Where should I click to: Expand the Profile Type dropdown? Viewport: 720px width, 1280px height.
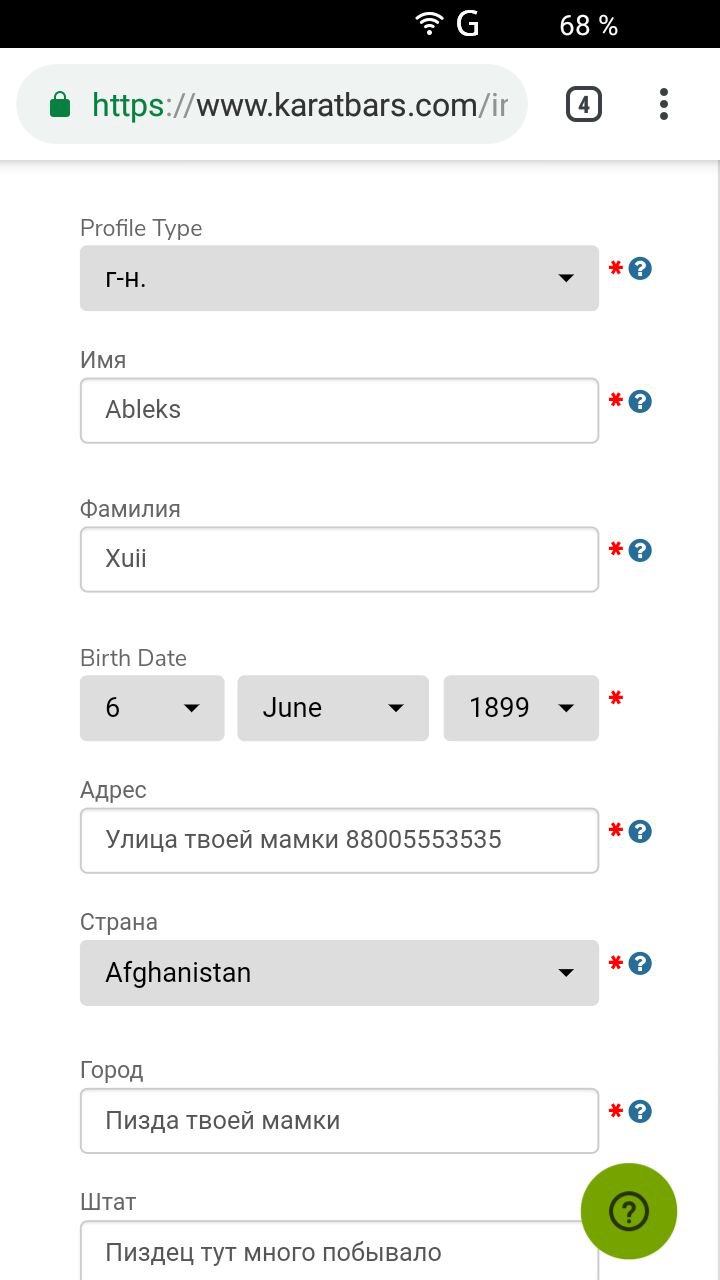tap(339, 278)
